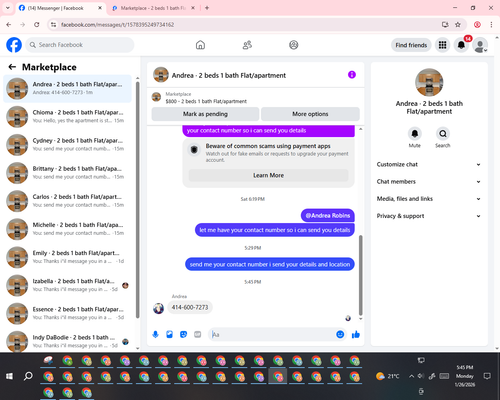This screenshot has height=400, width=500.
Task: Show hidden system tray icons
Action: [x=411, y=376]
